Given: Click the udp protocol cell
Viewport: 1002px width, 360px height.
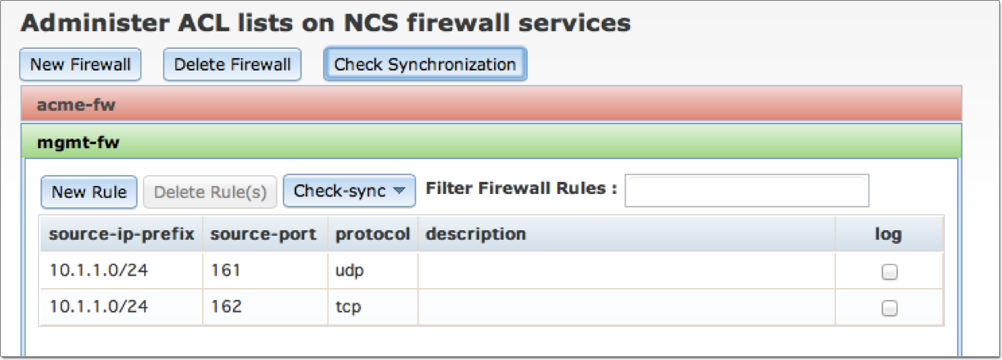Looking at the screenshot, I should (x=373, y=270).
